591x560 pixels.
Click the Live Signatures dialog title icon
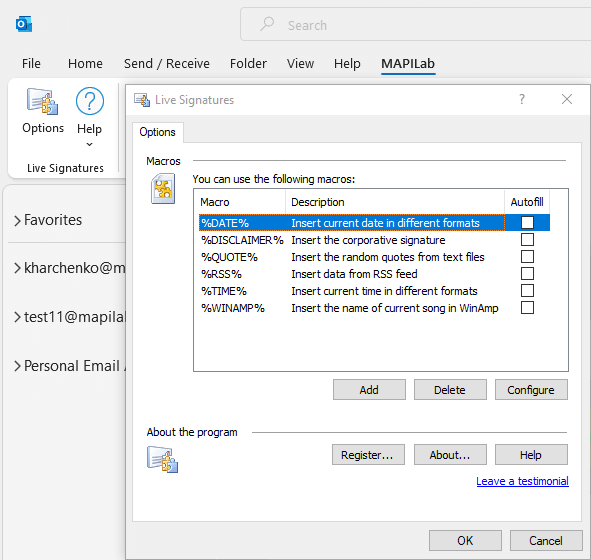coord(142,100)
